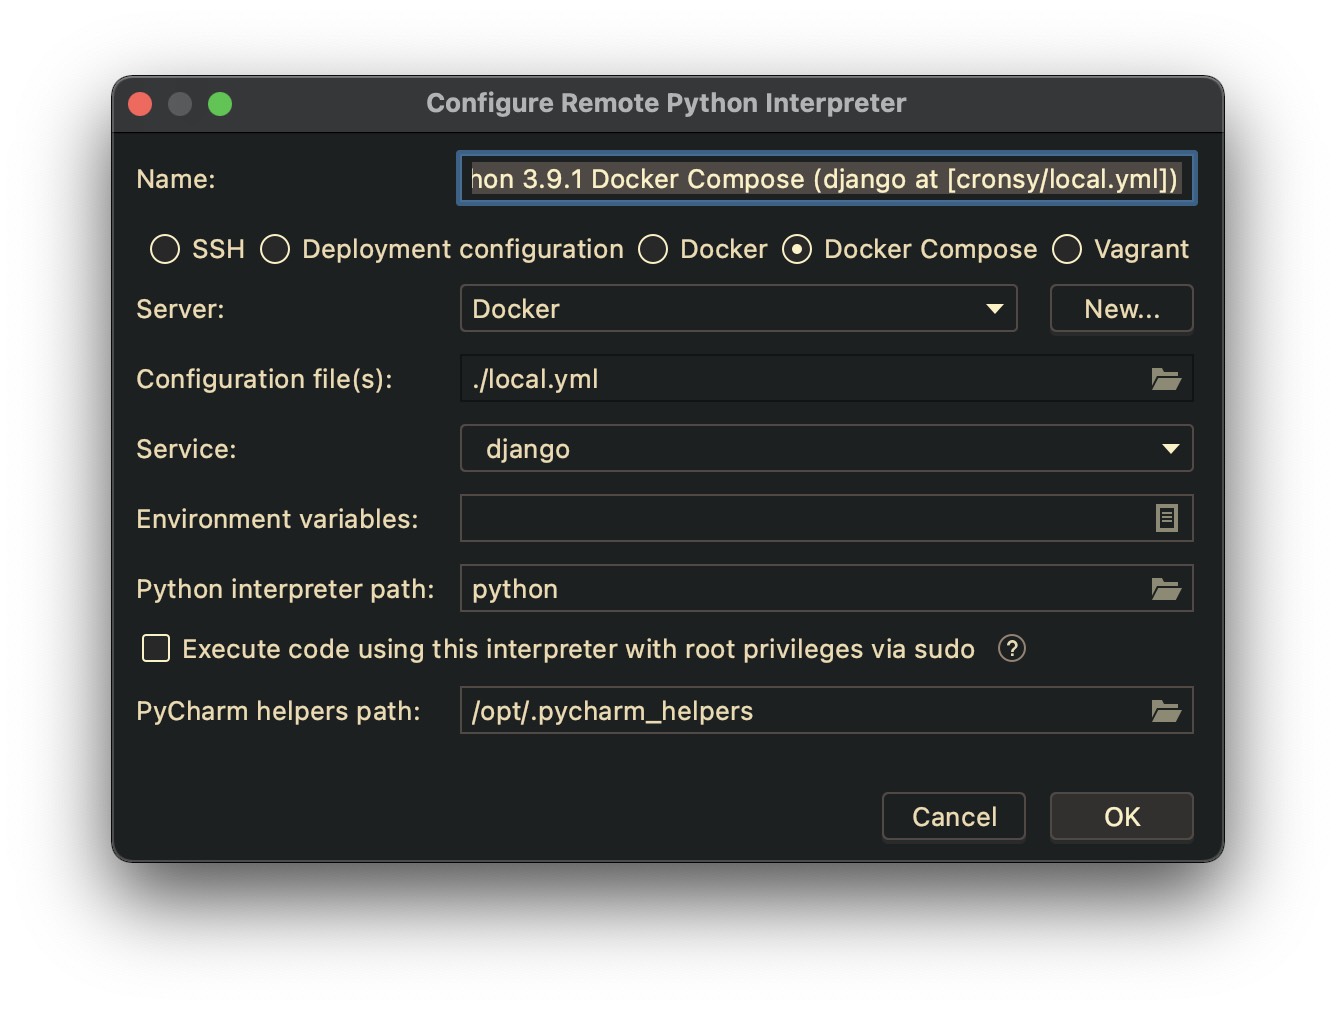Screen dimensions: 1336x1010
Task: Select Deployment configuration radio option
Action: point(275,249)
